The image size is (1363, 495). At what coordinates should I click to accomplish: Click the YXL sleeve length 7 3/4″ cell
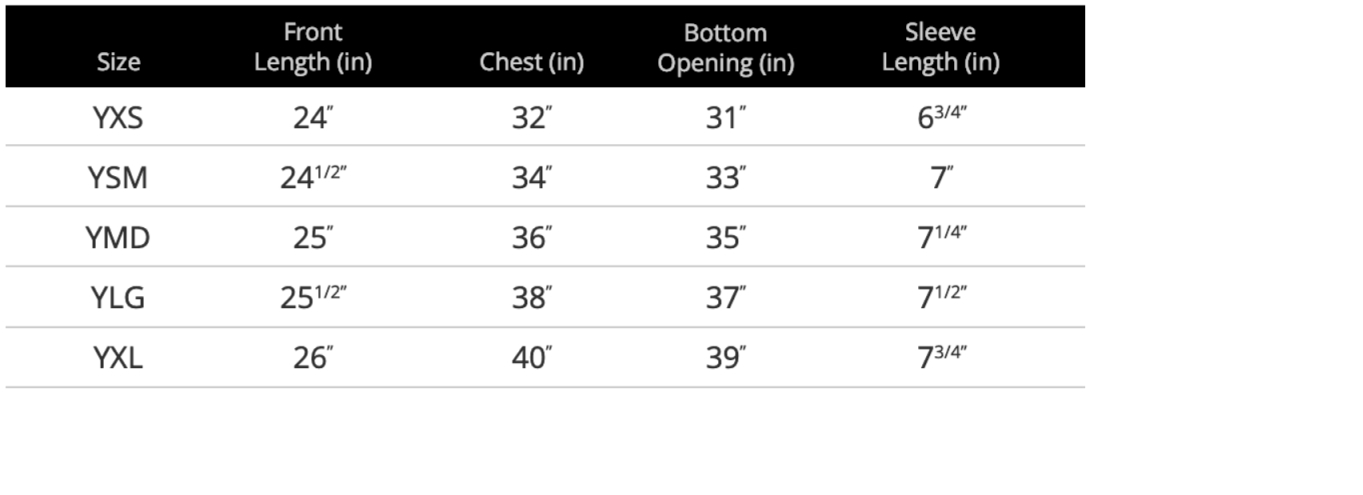pyautogui.click(x=941, y=358)
